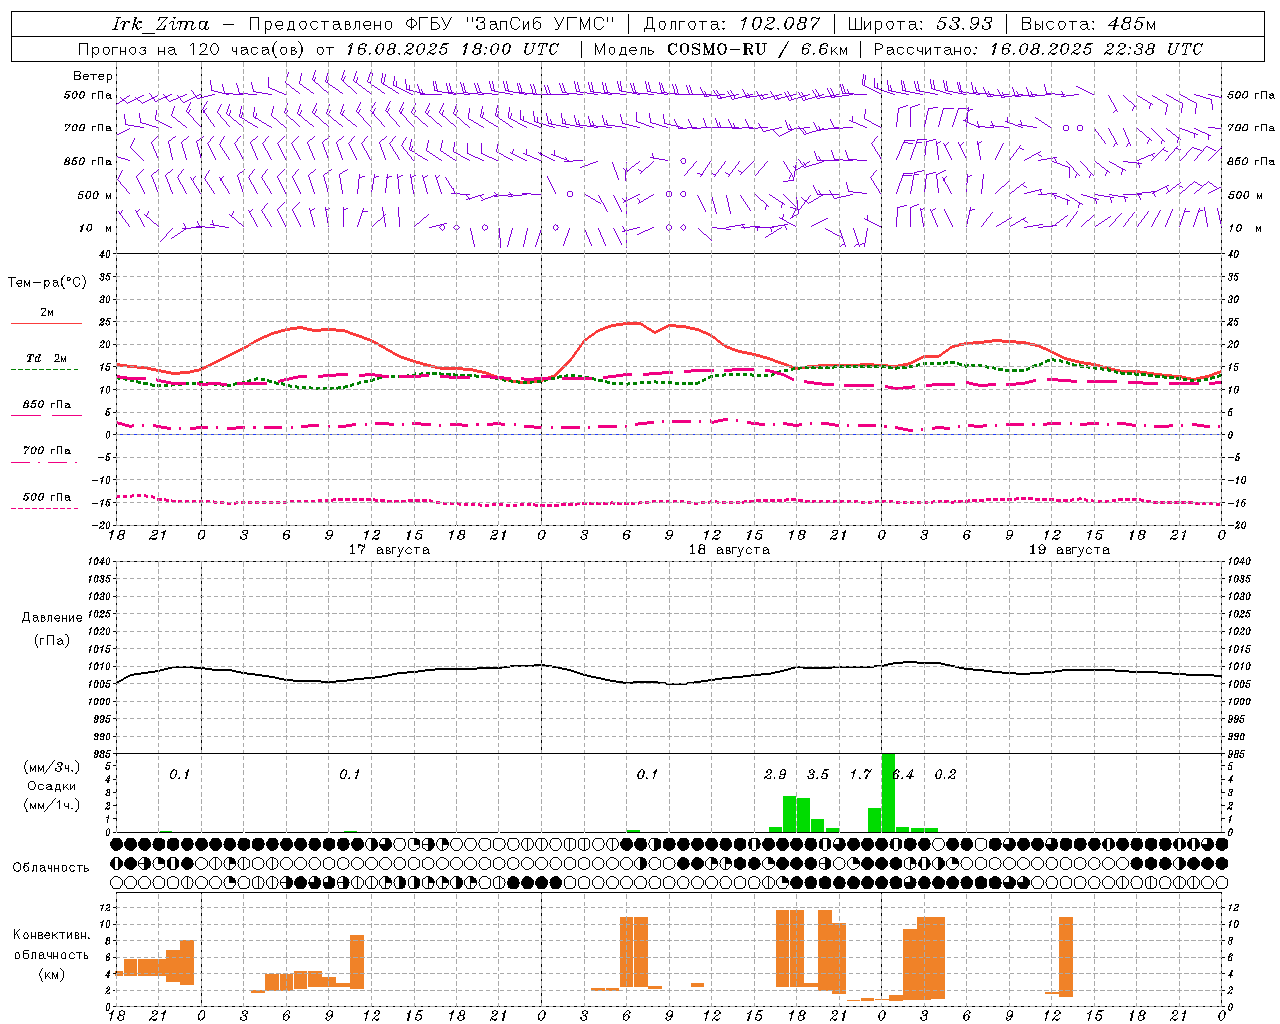Click the forecast start time 16.08.2025 18:00 UTC
Viewport: 1280px width, 1024px height.
pos(453,49)
